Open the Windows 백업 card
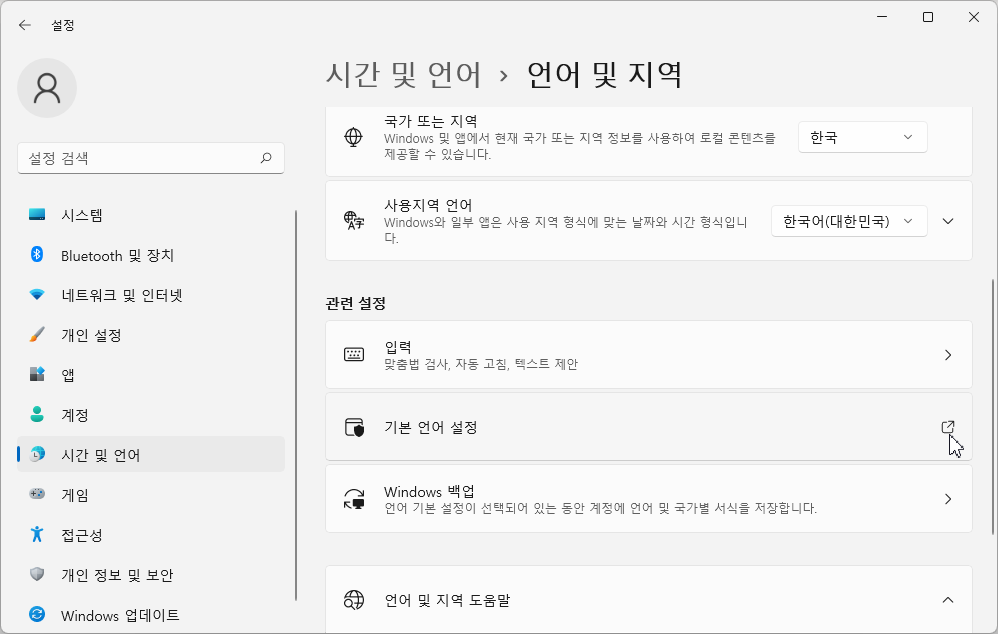998x634 pixels. coord(649,499)
